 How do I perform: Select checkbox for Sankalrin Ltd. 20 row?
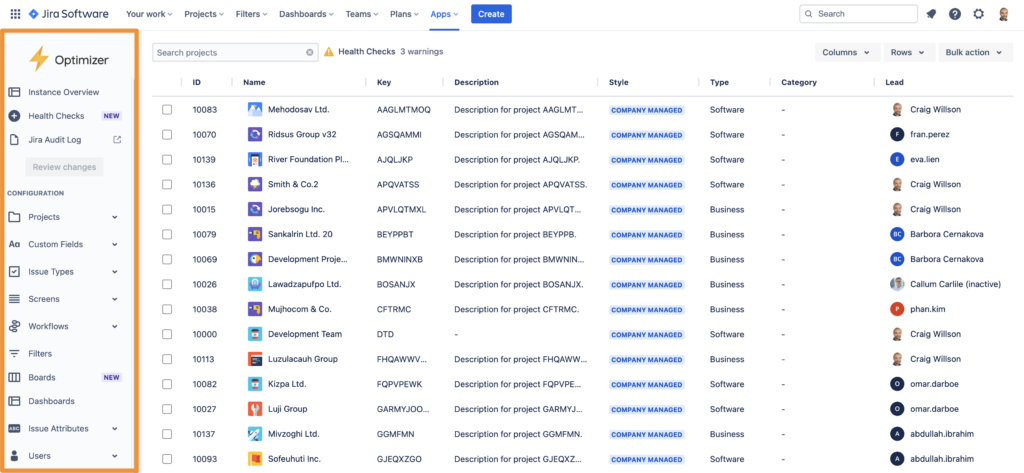pos(167,234)
